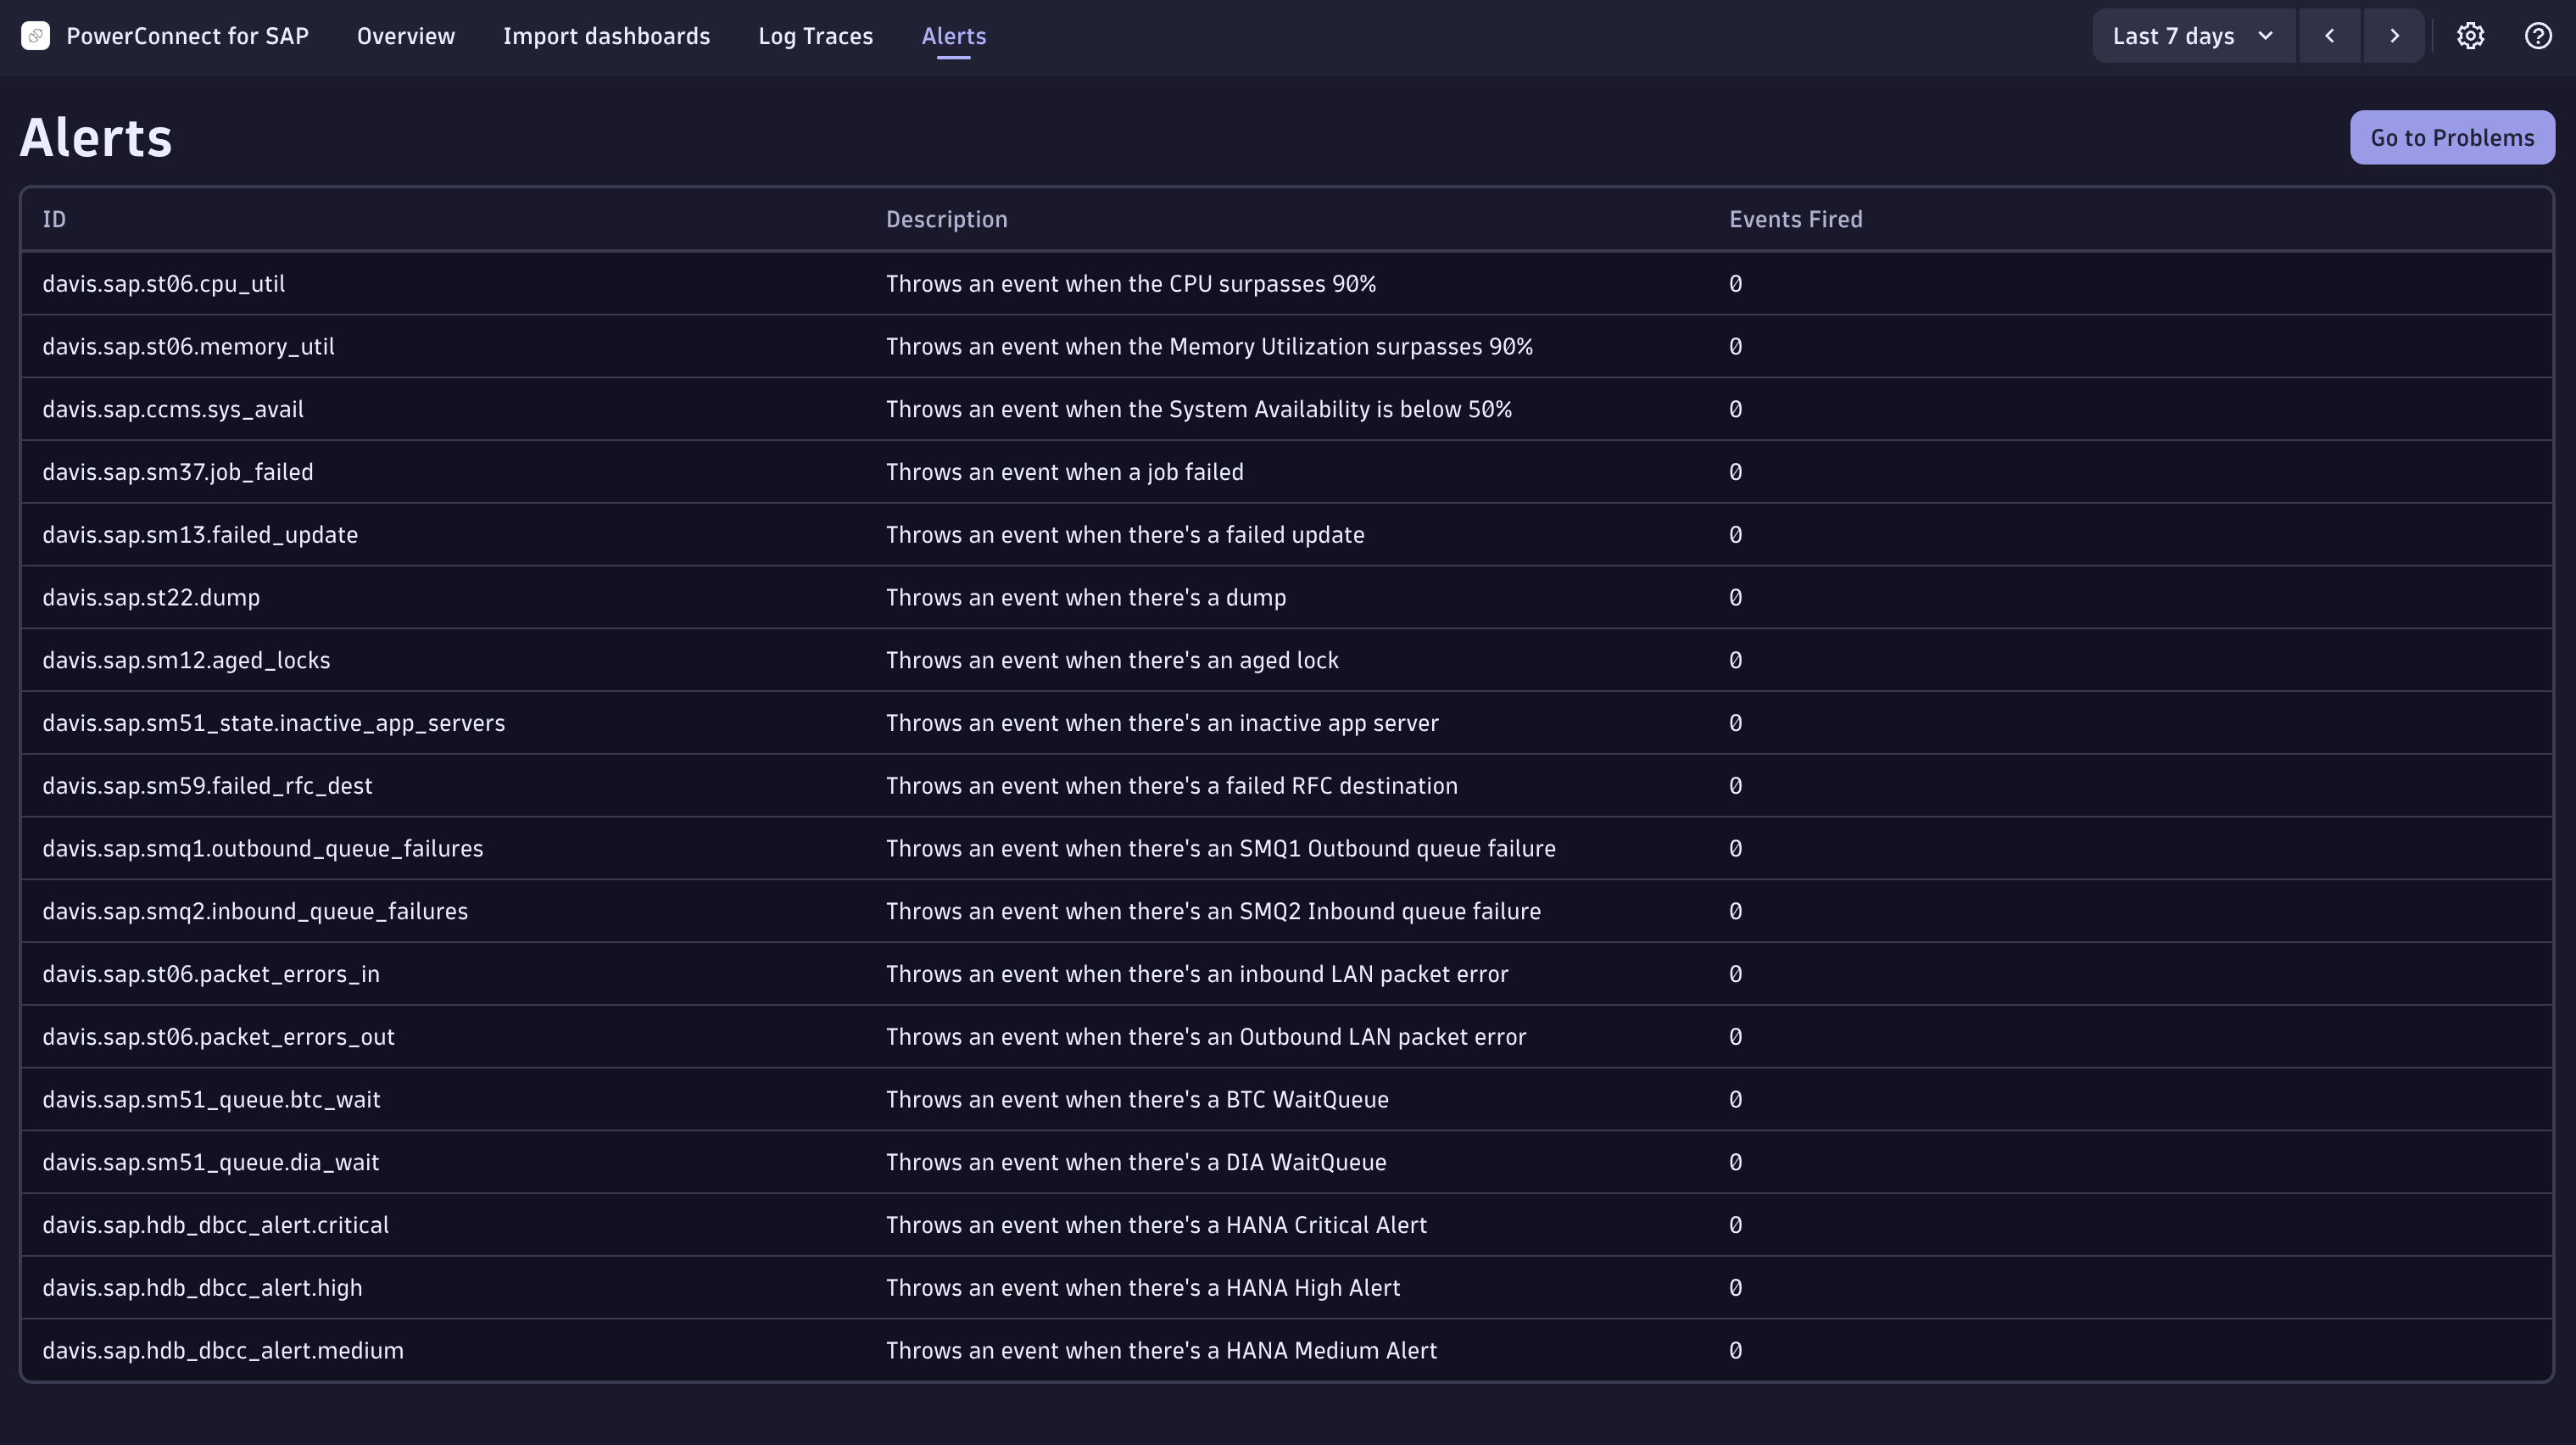Select davis.sap.hdb_dbcc_alert.high alert ID

pyautogui.click(x=202, y=1288)
